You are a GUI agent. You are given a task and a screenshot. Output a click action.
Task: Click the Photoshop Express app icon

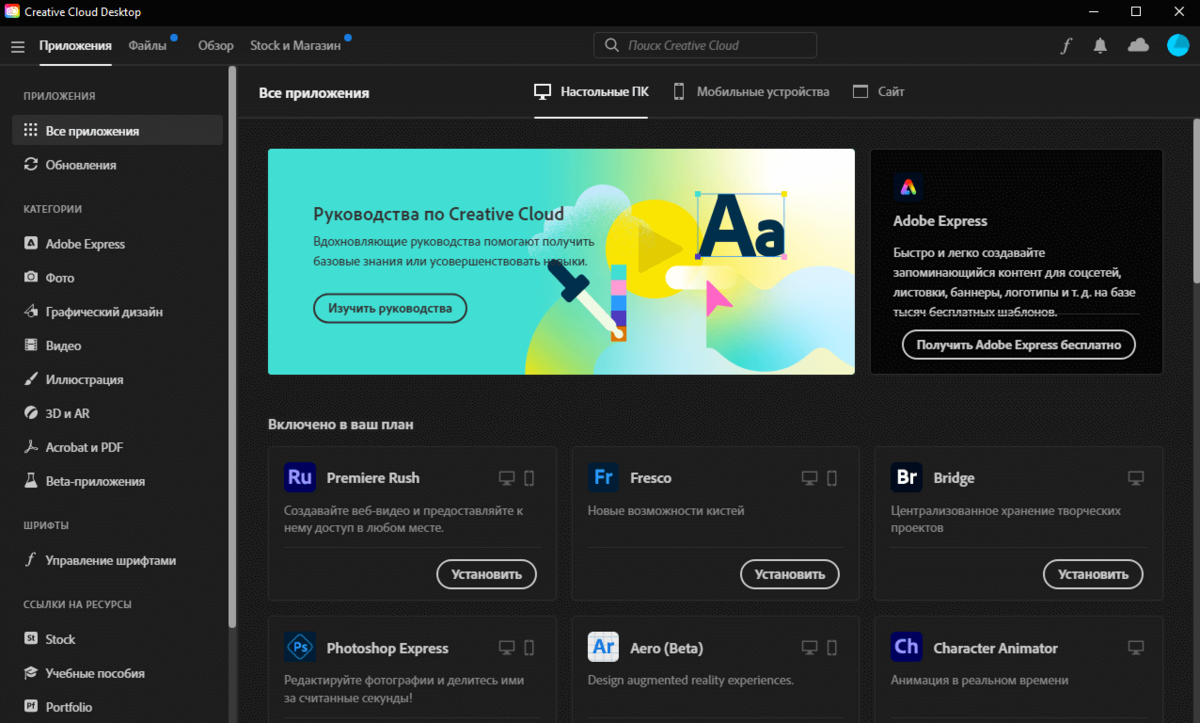click(300, 648)
